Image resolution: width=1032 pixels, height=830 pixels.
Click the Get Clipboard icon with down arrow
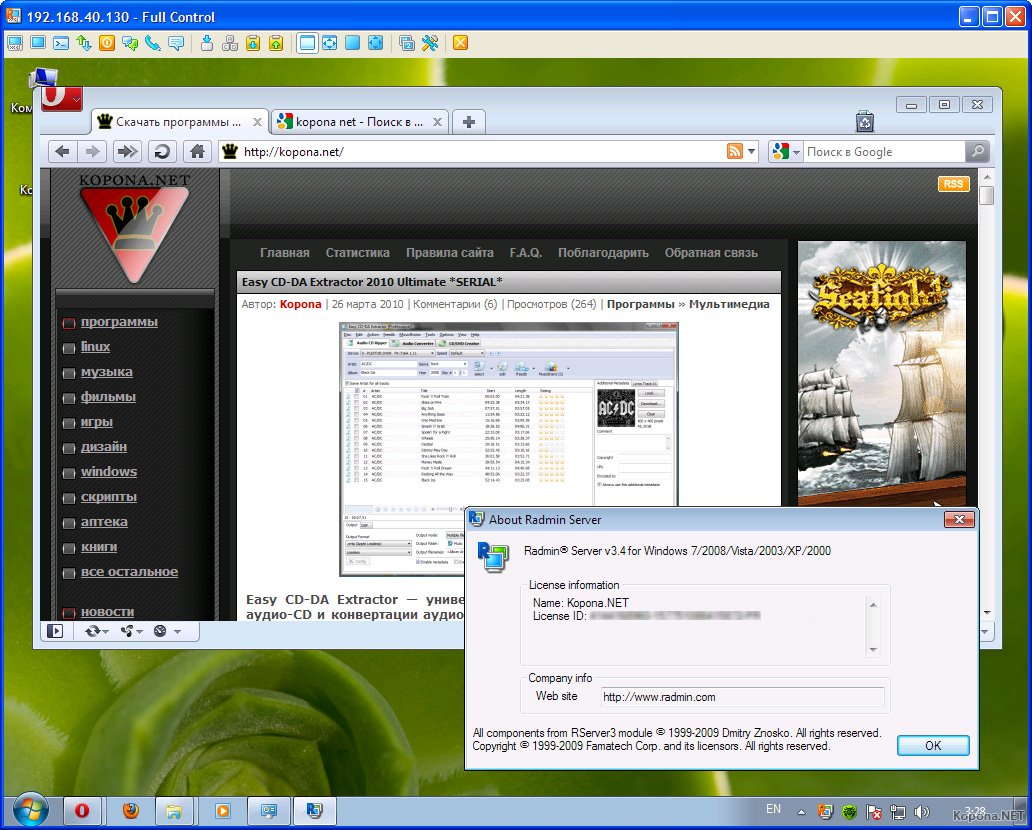tap(253, 43)
